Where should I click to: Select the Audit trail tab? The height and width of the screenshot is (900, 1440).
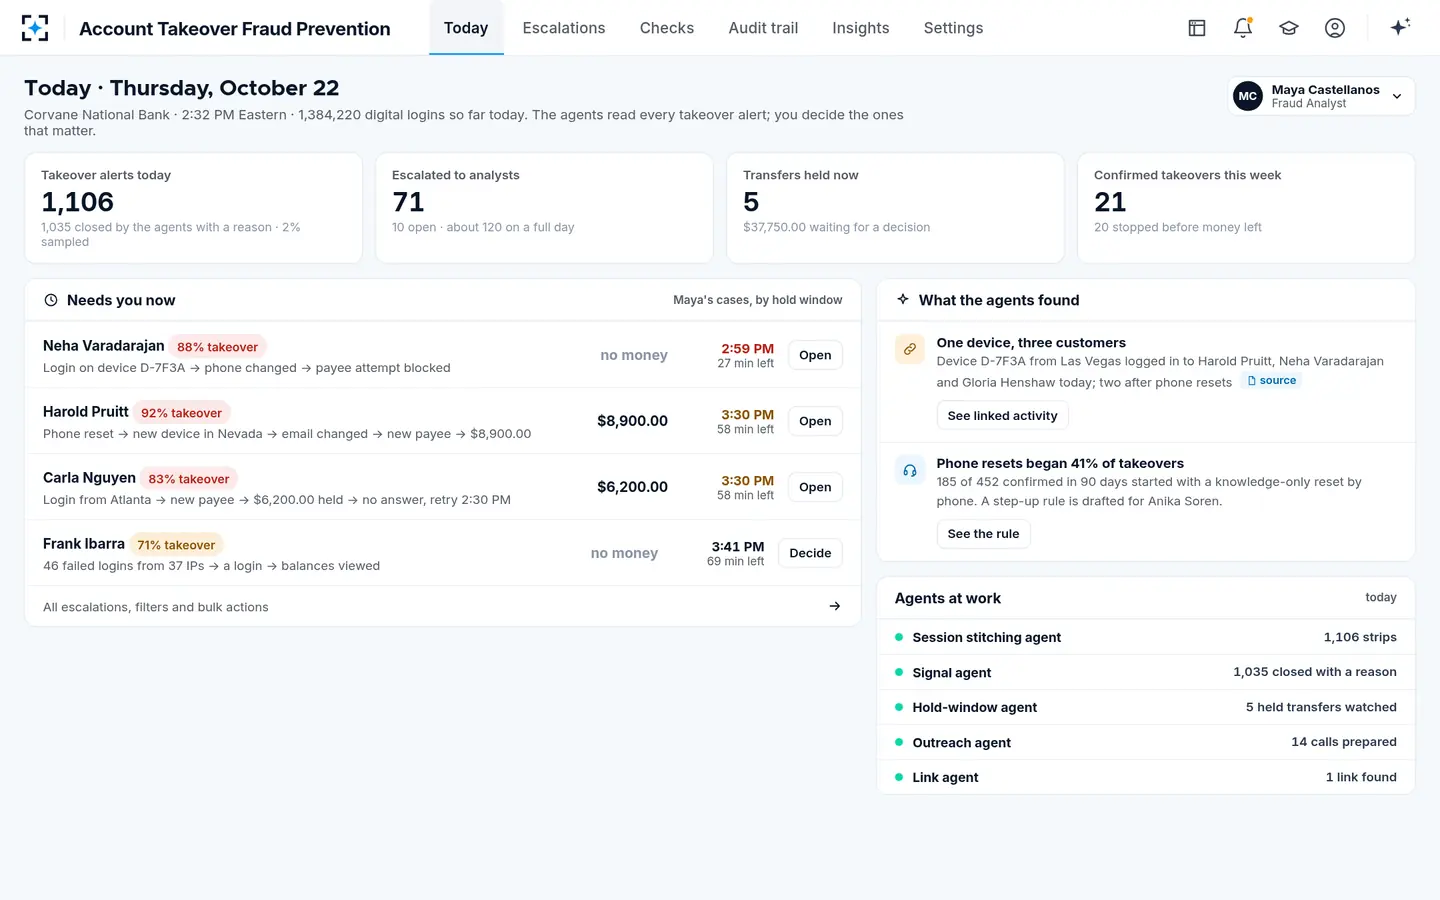click(763, 28)
